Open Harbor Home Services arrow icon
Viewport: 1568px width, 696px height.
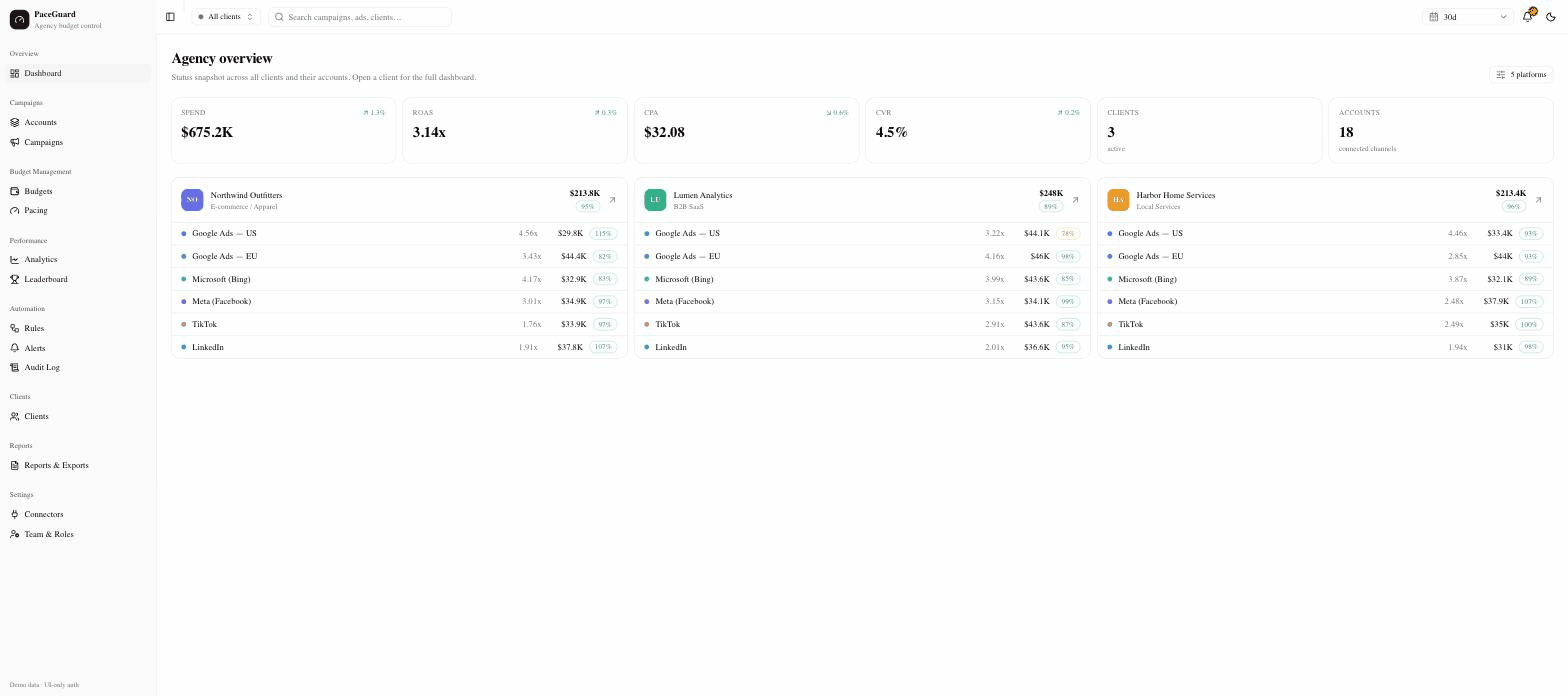[1538, 200]
